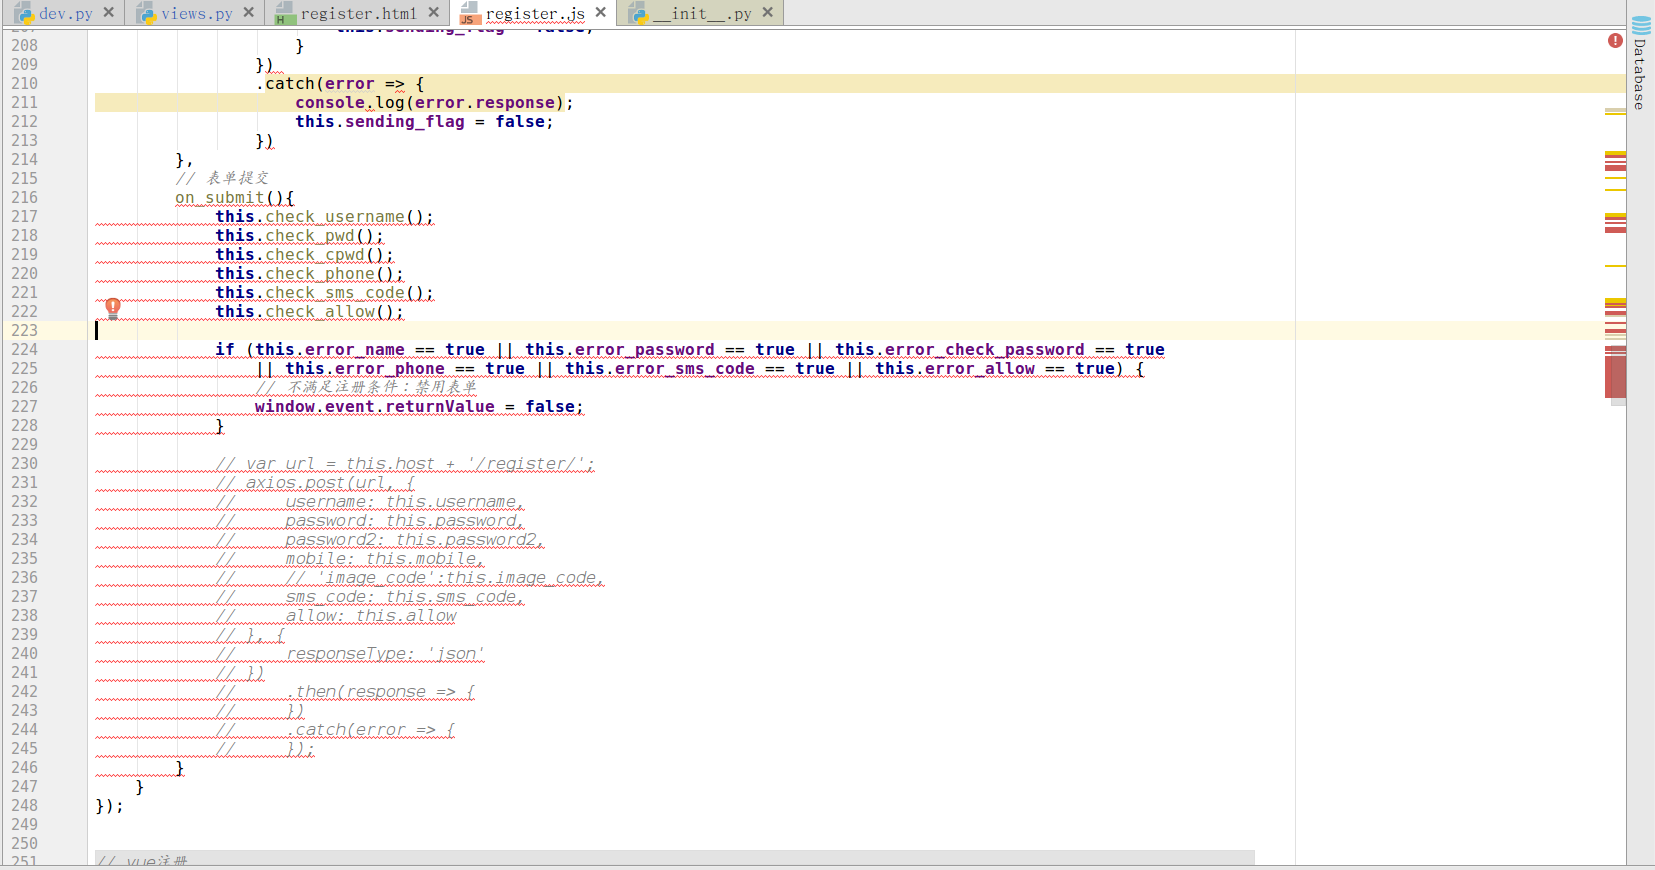Viewport: 1655px width, 870px height.
Task: Open the Database tool window
Action: pyautogui.click(x=1640, y=62)
